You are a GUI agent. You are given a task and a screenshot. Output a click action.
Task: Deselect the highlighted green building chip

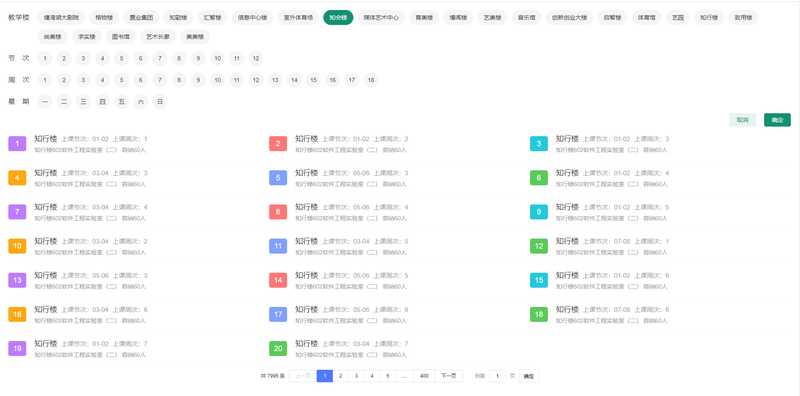pyautogui.click(x=338, y=18)
